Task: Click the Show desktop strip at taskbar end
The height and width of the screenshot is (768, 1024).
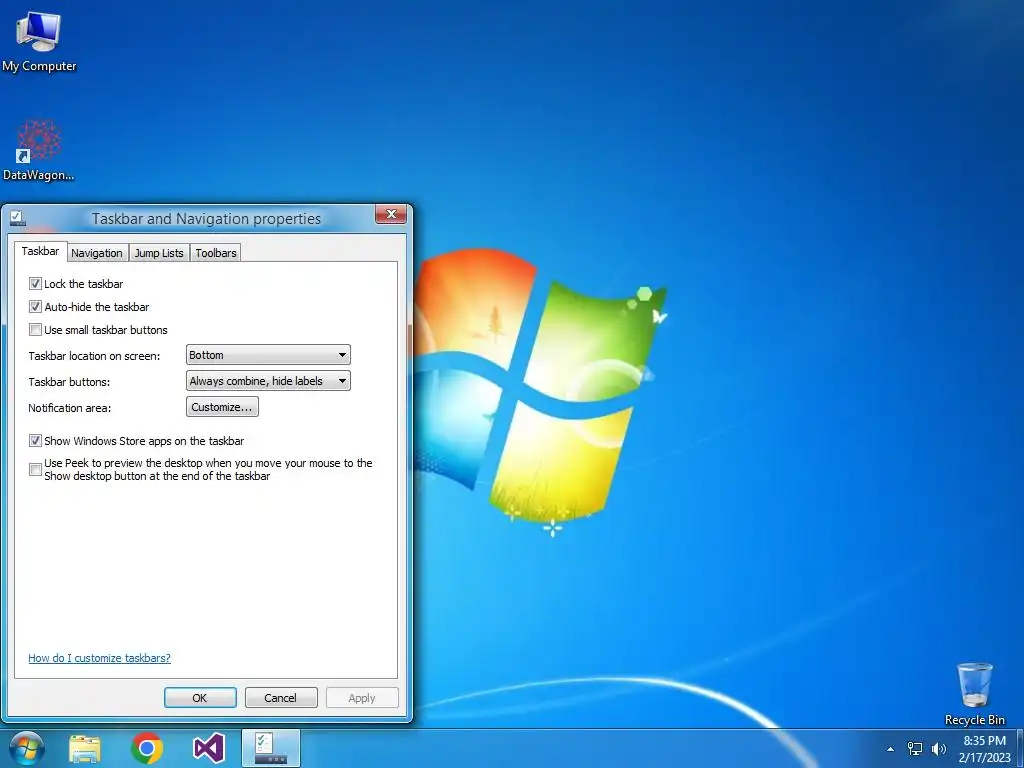Action: point(1019,748)
